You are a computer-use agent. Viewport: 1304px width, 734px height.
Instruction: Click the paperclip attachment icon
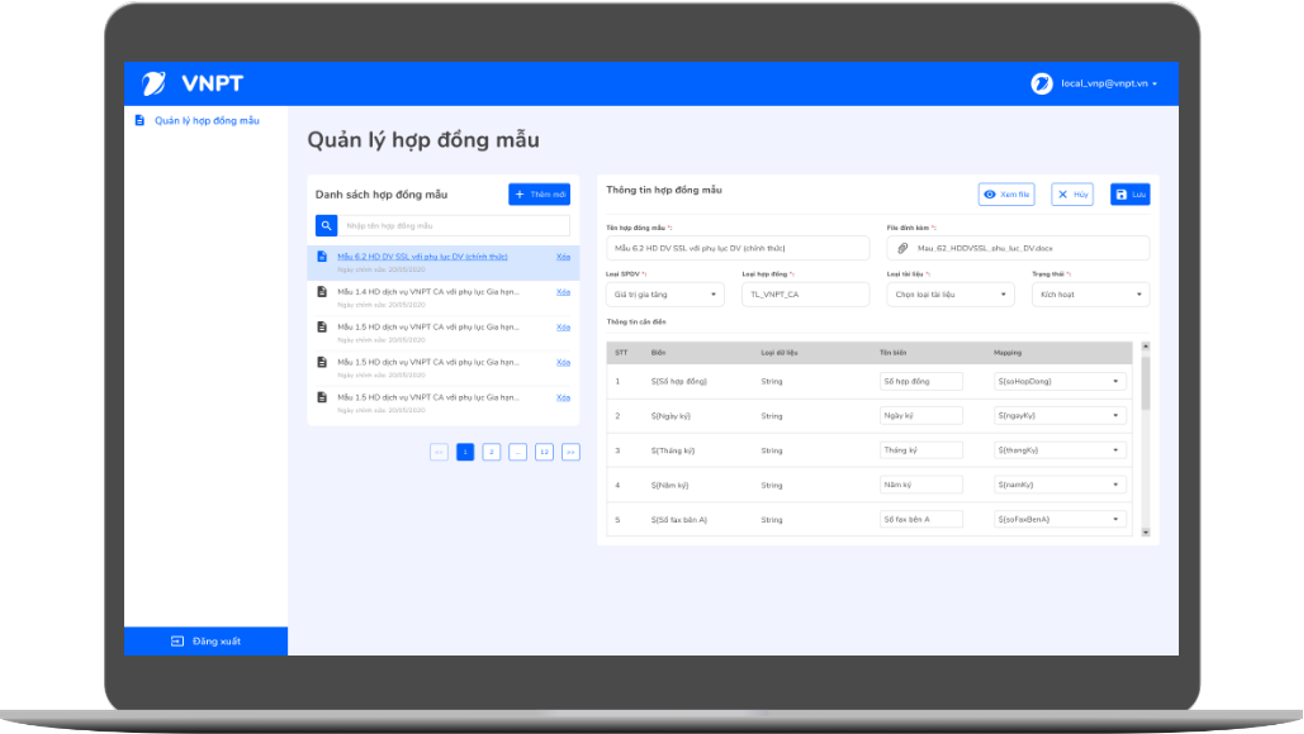(x=901, y=248)
